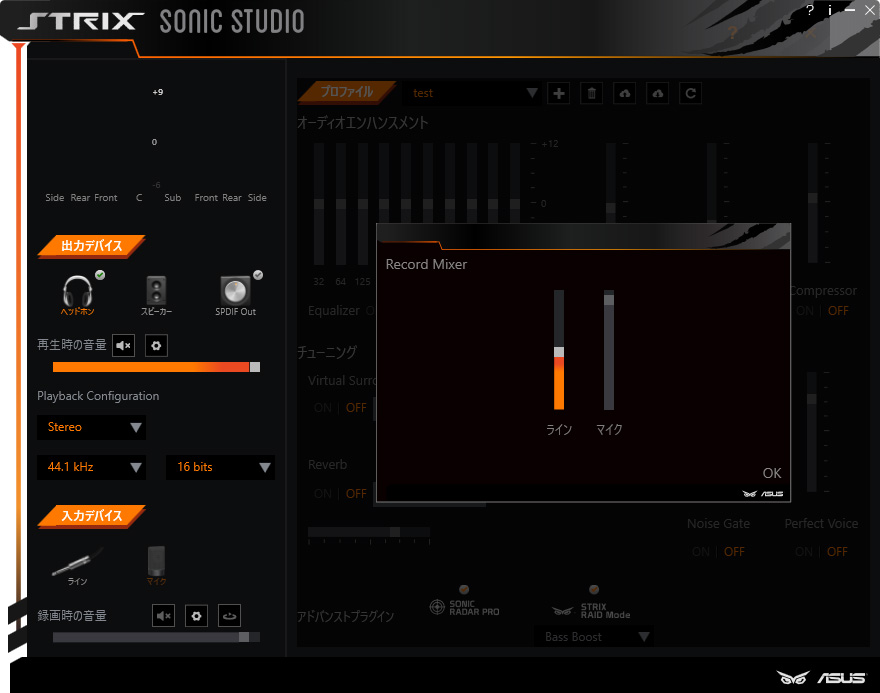Turn Compressor OFF
This screenshot has width=880, height=693.
(x=838, y=311)
